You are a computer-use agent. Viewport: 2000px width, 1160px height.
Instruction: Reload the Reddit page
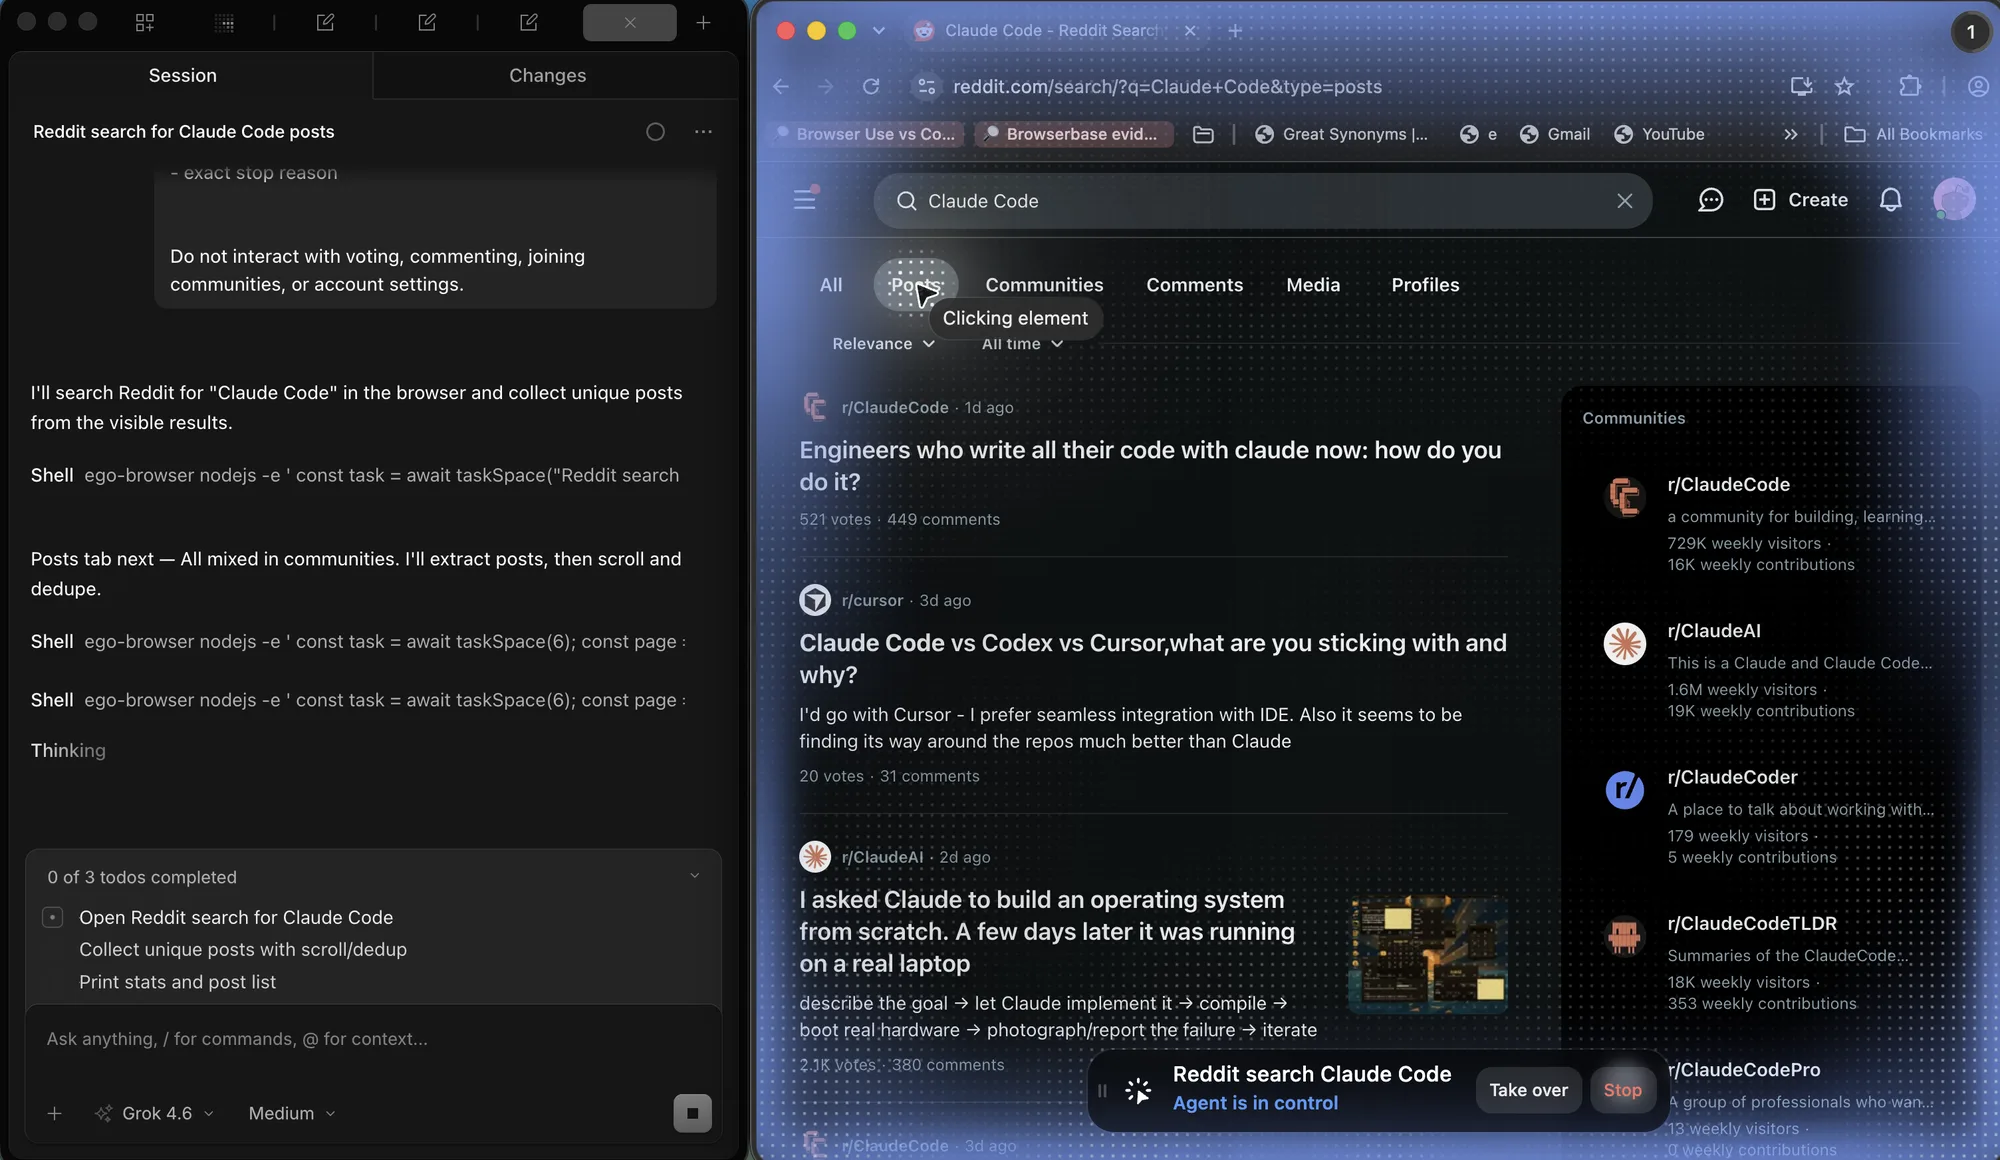pyautogui.click(x=871, y=87)
